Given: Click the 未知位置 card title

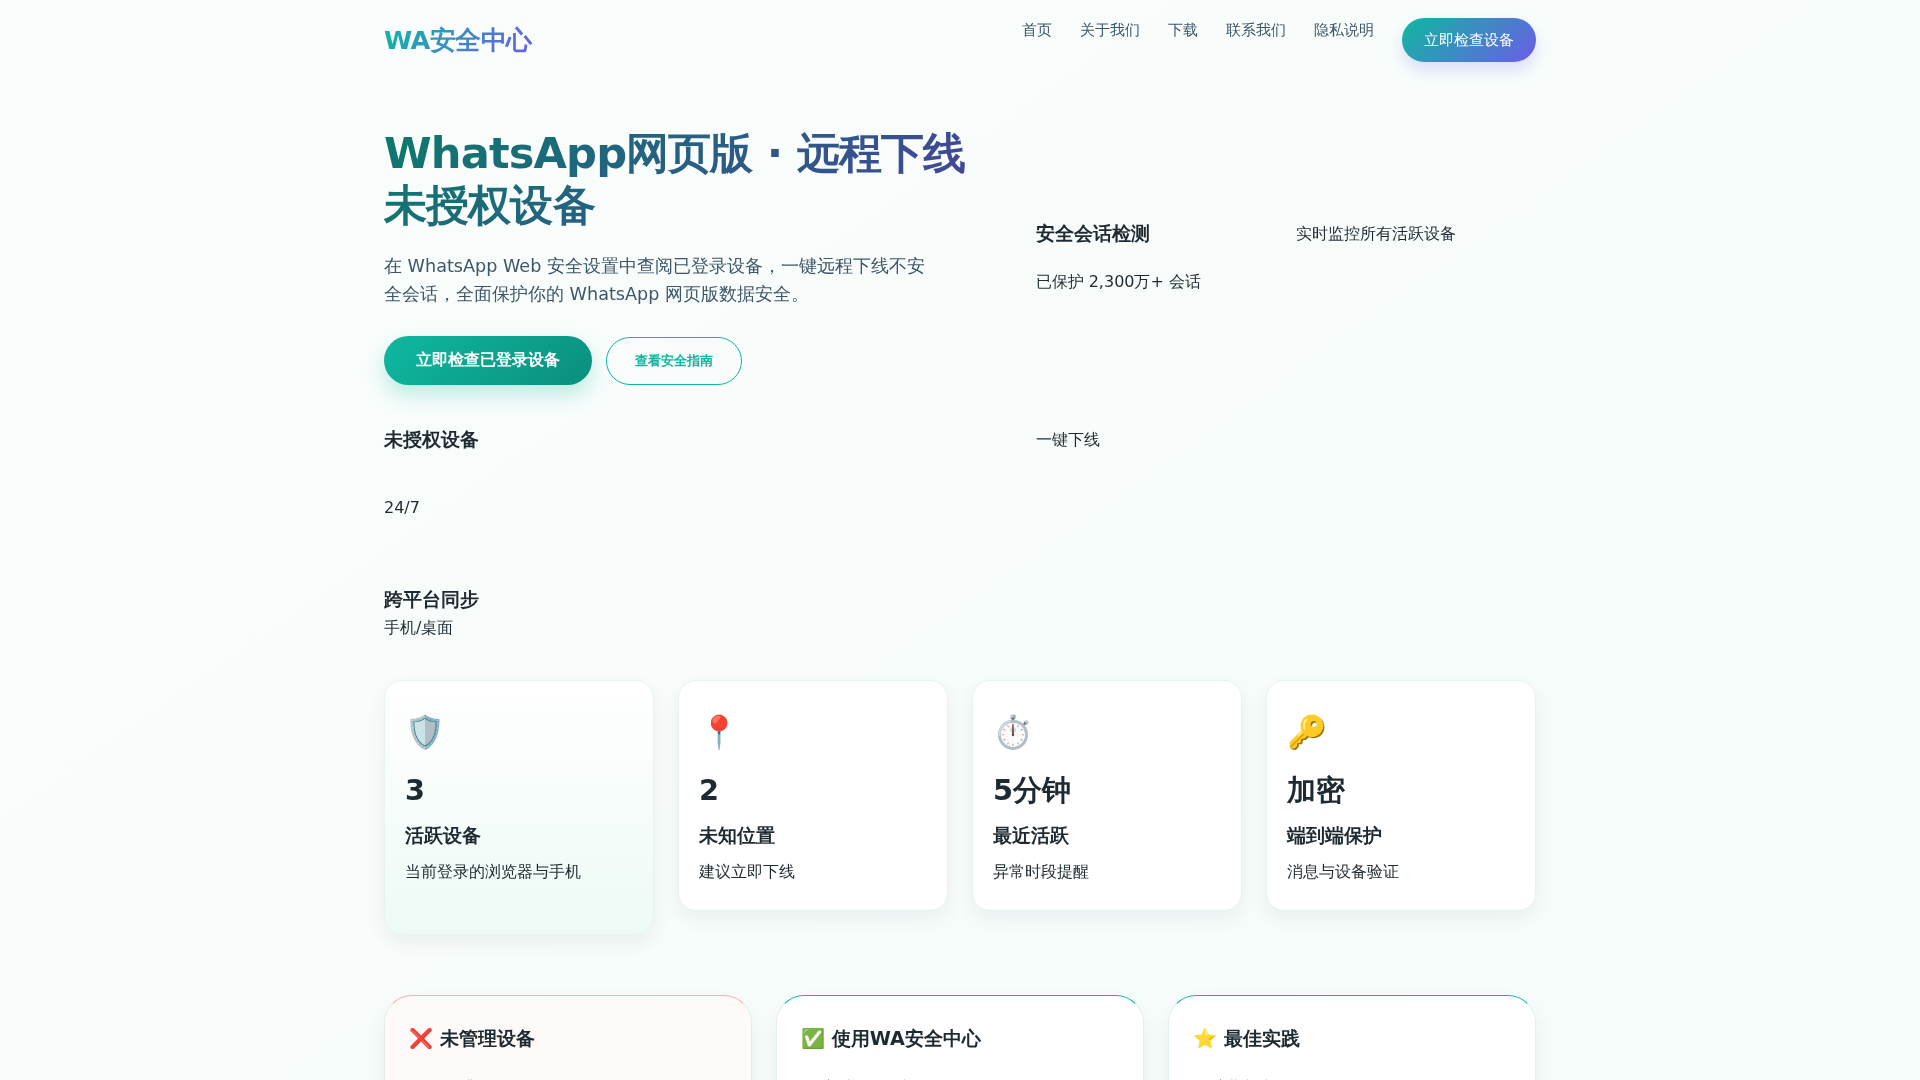Looking at the screenshot, I should (x=737, y=836).
